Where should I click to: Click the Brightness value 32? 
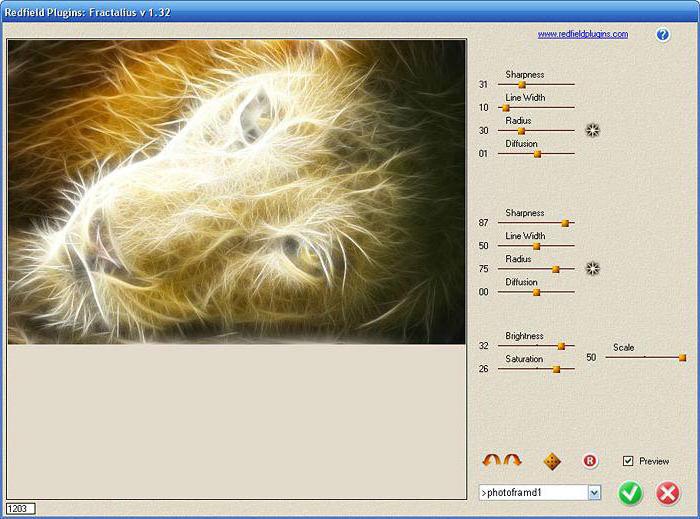click(483, 346)
